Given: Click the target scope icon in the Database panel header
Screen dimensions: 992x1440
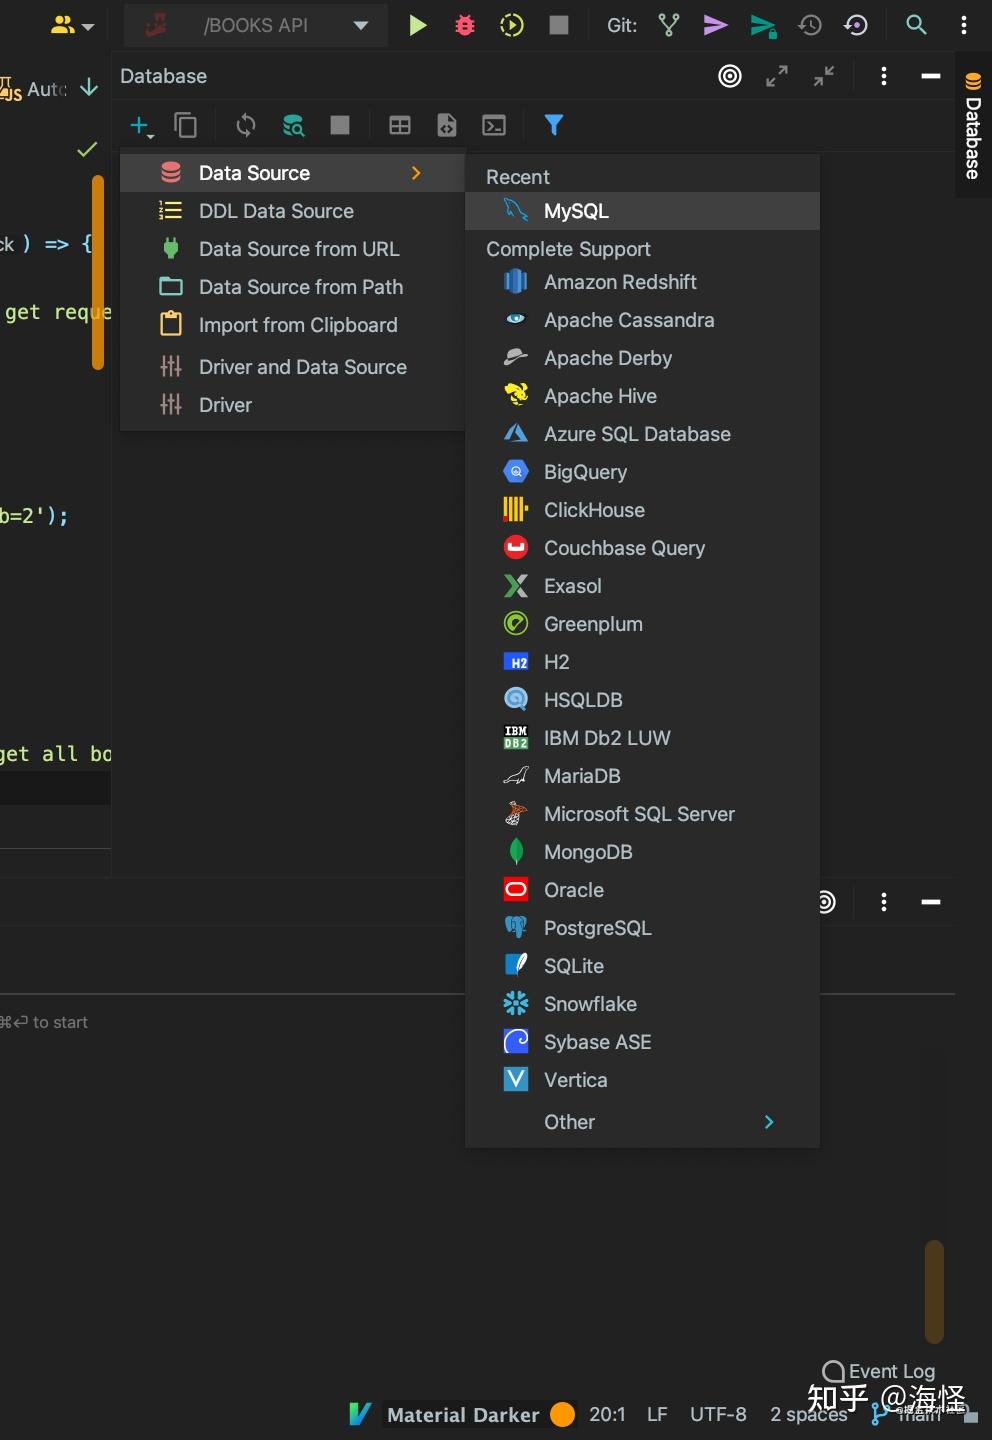Looking at the screenshot, I should pyautogui.click(x=729, y=76).
